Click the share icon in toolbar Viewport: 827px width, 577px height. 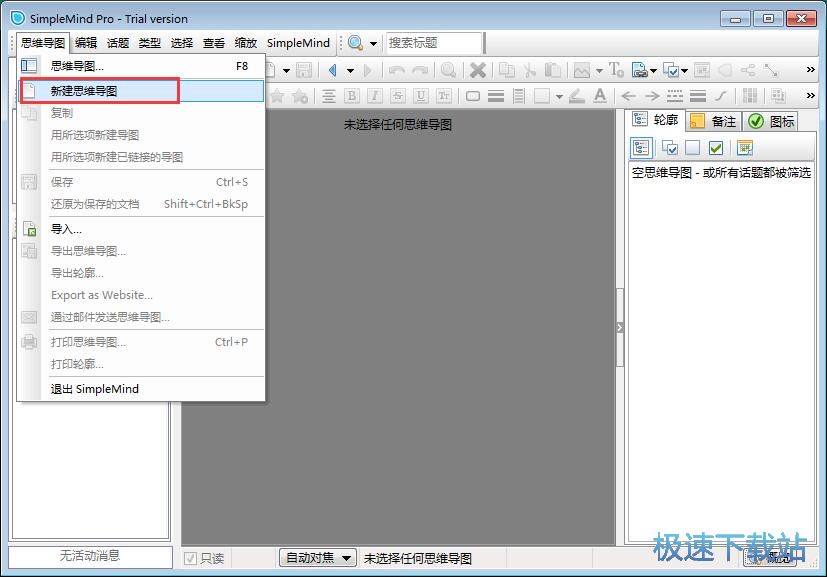[x=748, y=70]
